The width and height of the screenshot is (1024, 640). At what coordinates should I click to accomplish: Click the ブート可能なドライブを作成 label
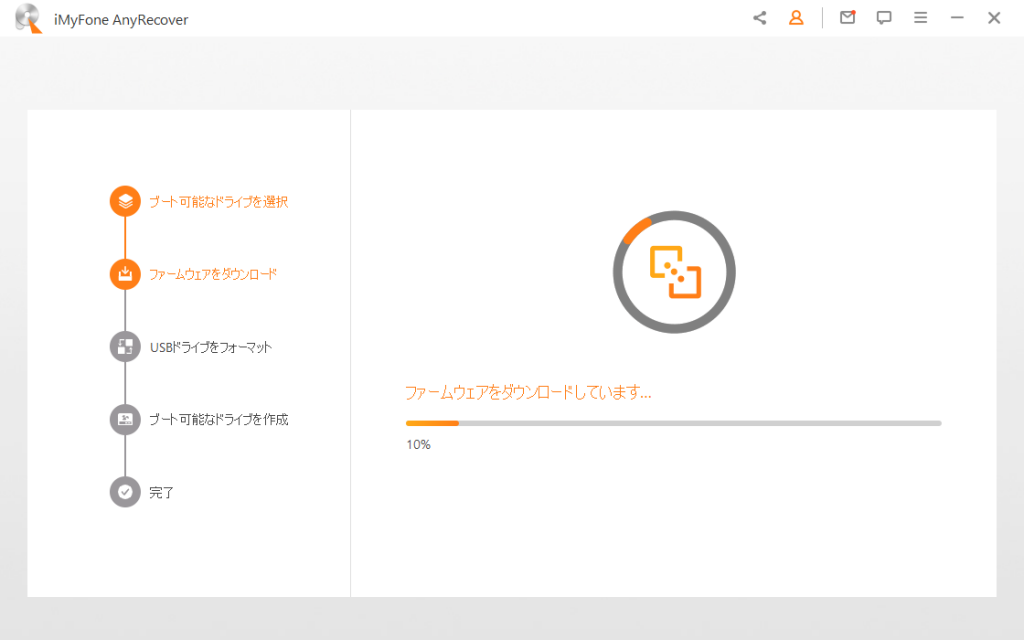[218, 420]
